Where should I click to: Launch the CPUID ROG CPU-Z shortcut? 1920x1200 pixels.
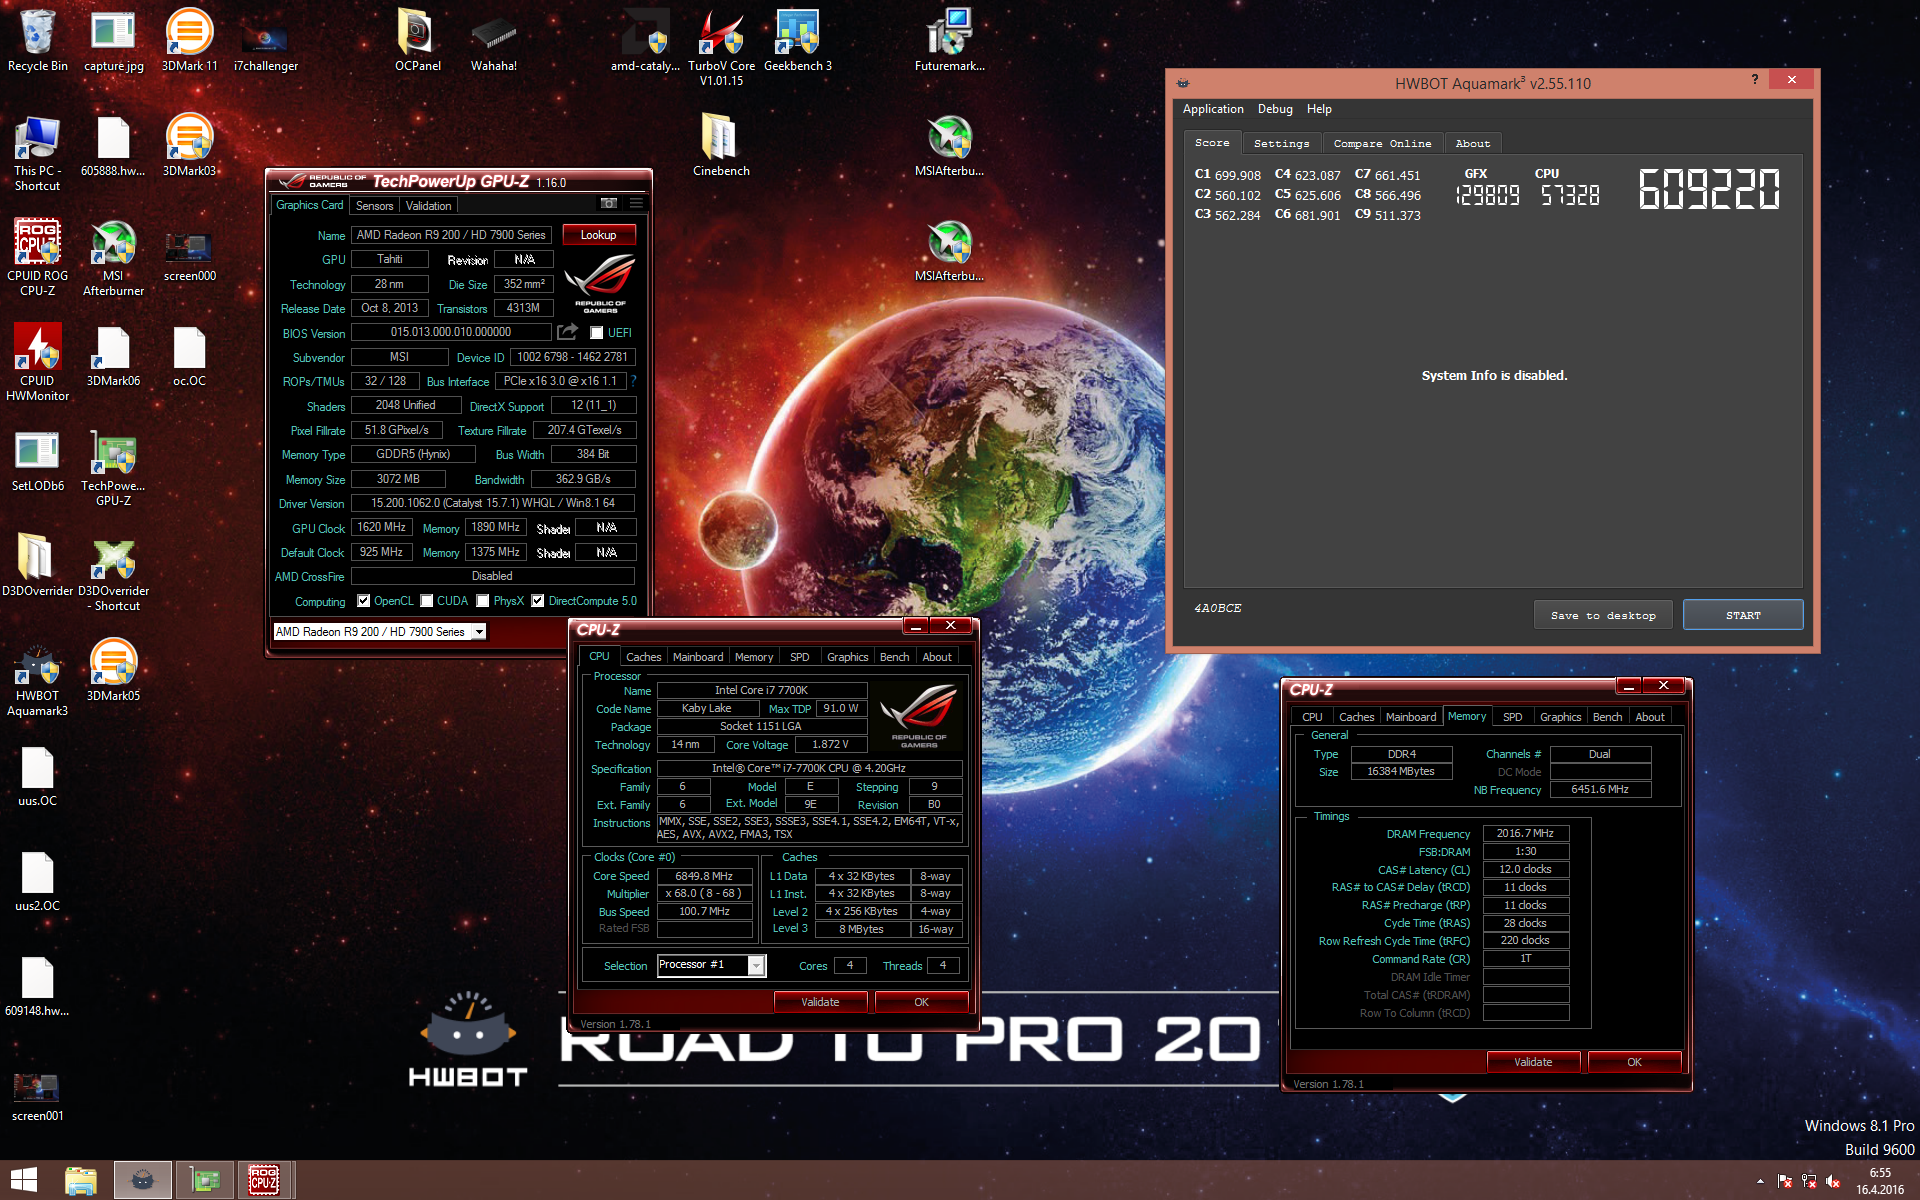(x=37, y=257)
